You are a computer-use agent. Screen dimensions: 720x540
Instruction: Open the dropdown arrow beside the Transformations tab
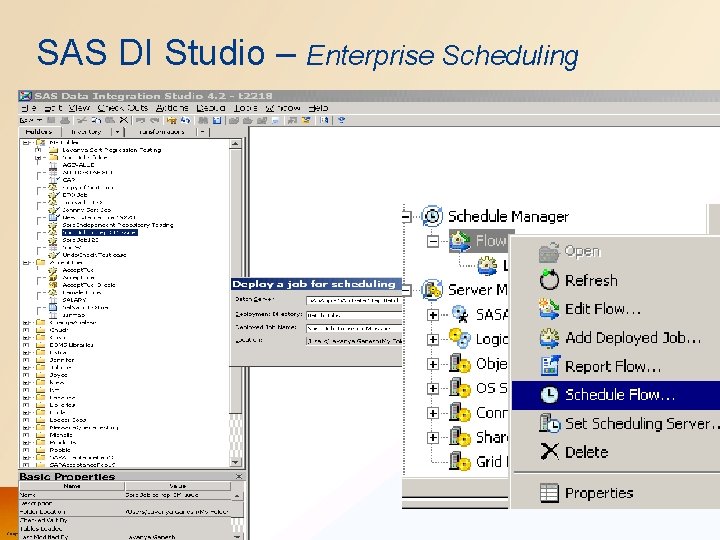point(202,132)
